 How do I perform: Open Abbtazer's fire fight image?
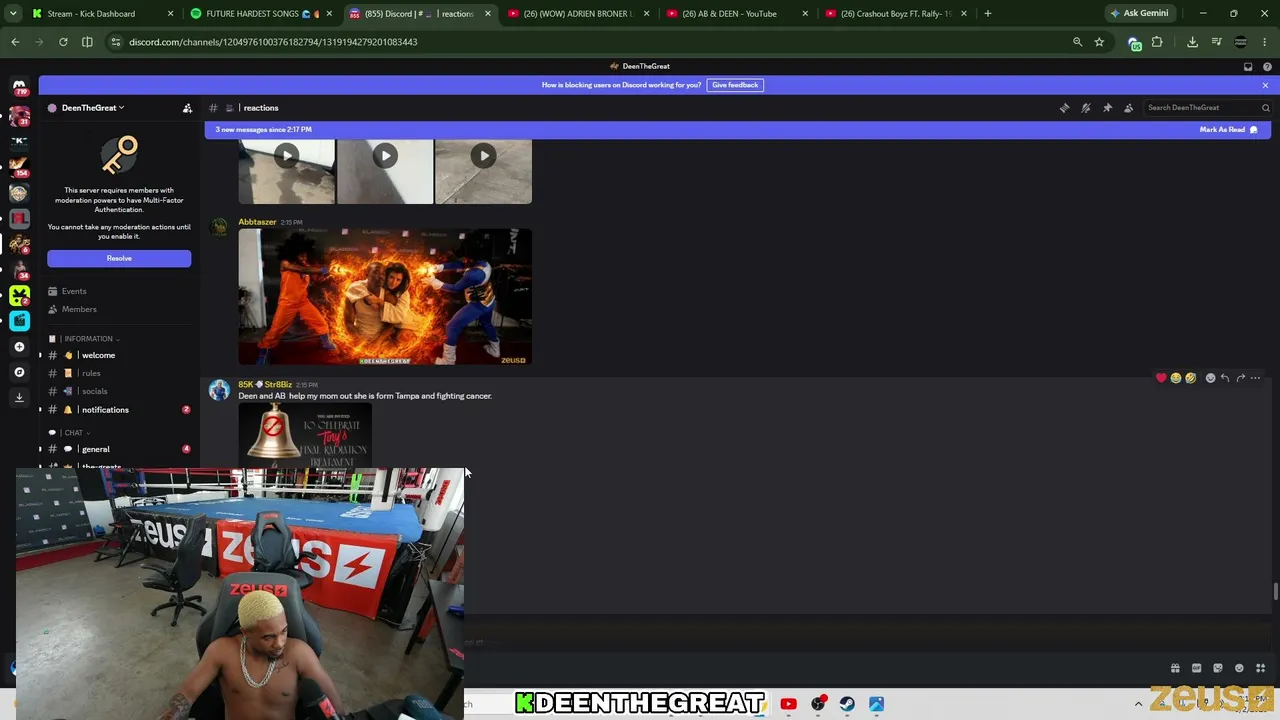385,297
